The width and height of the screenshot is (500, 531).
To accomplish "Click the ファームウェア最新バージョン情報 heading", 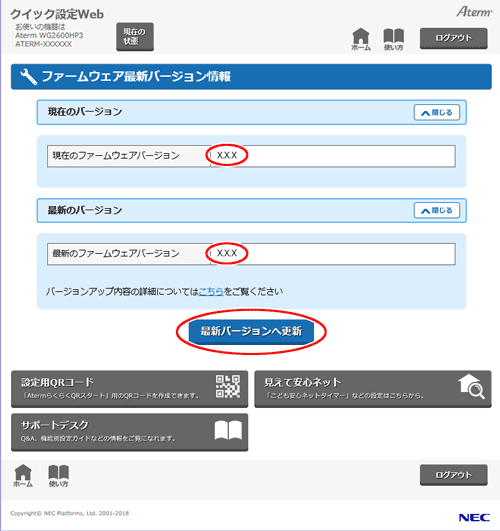I will [x=136, y=77].
